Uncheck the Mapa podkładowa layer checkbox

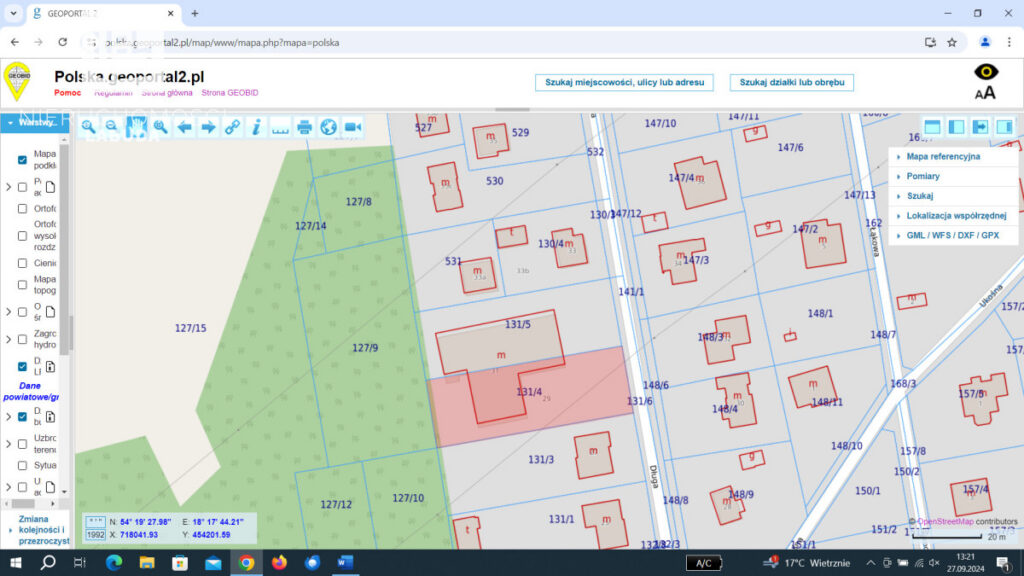(22, 160)
